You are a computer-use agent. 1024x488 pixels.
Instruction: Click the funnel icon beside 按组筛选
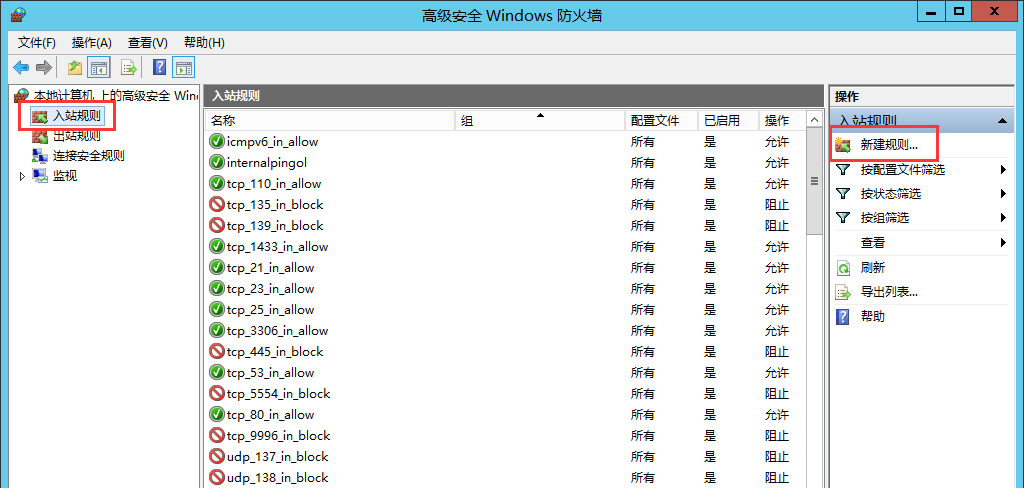coord(843,218)
